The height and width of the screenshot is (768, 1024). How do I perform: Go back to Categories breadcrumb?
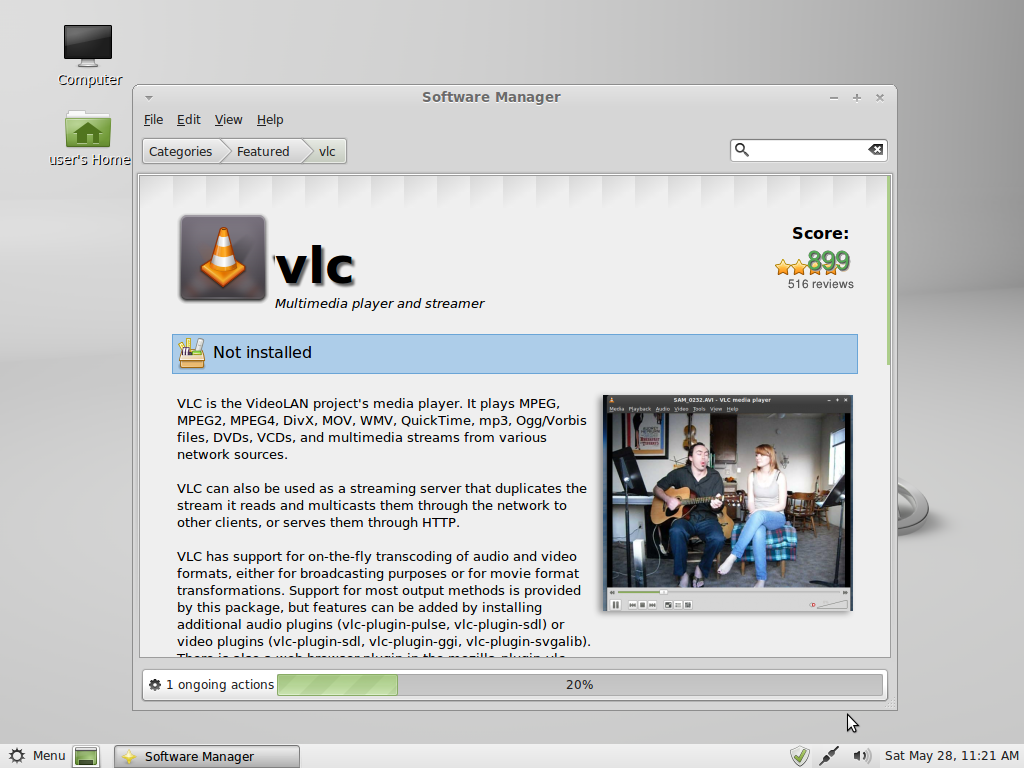[180, 152]
